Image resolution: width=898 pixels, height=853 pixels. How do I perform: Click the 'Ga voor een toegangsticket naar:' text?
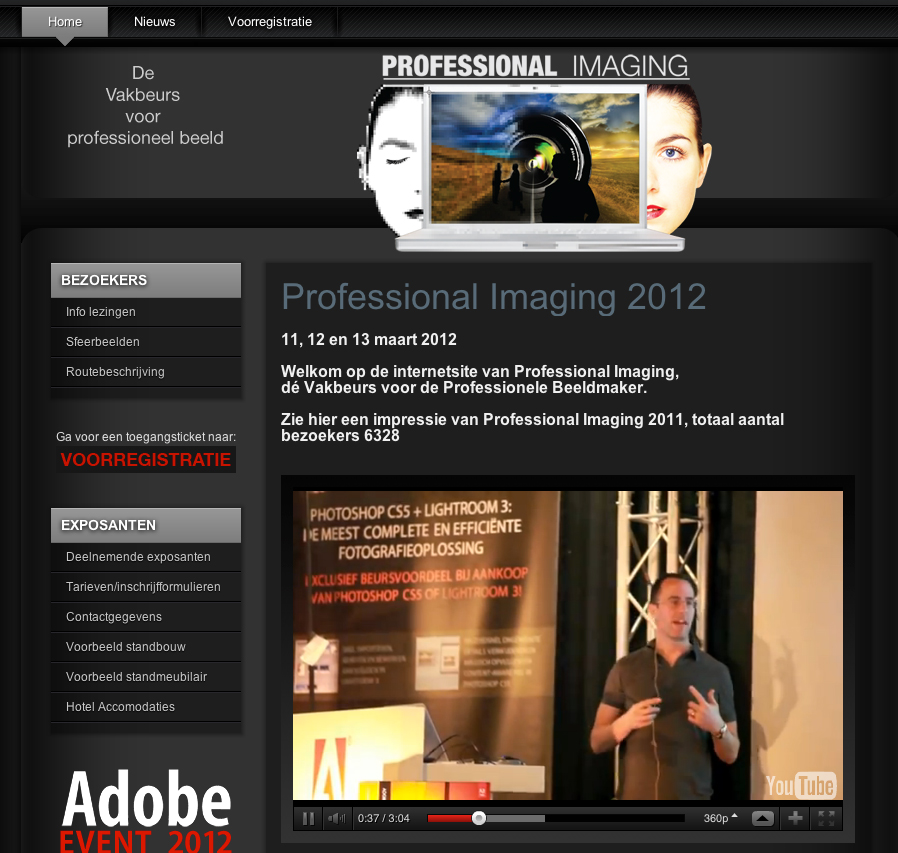click(146, 437)
